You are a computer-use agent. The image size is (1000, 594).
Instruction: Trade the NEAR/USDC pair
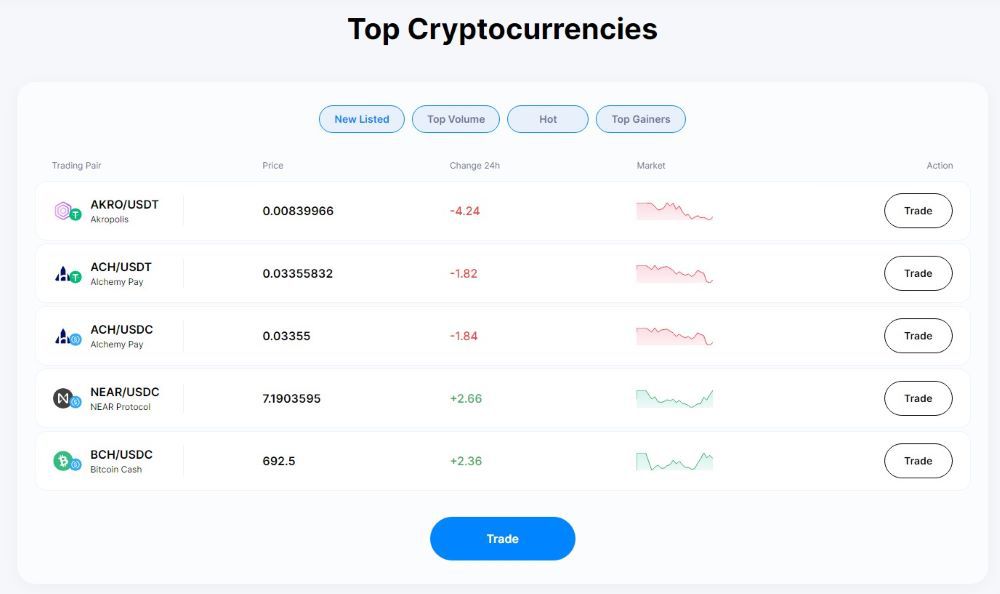[918, 398]
